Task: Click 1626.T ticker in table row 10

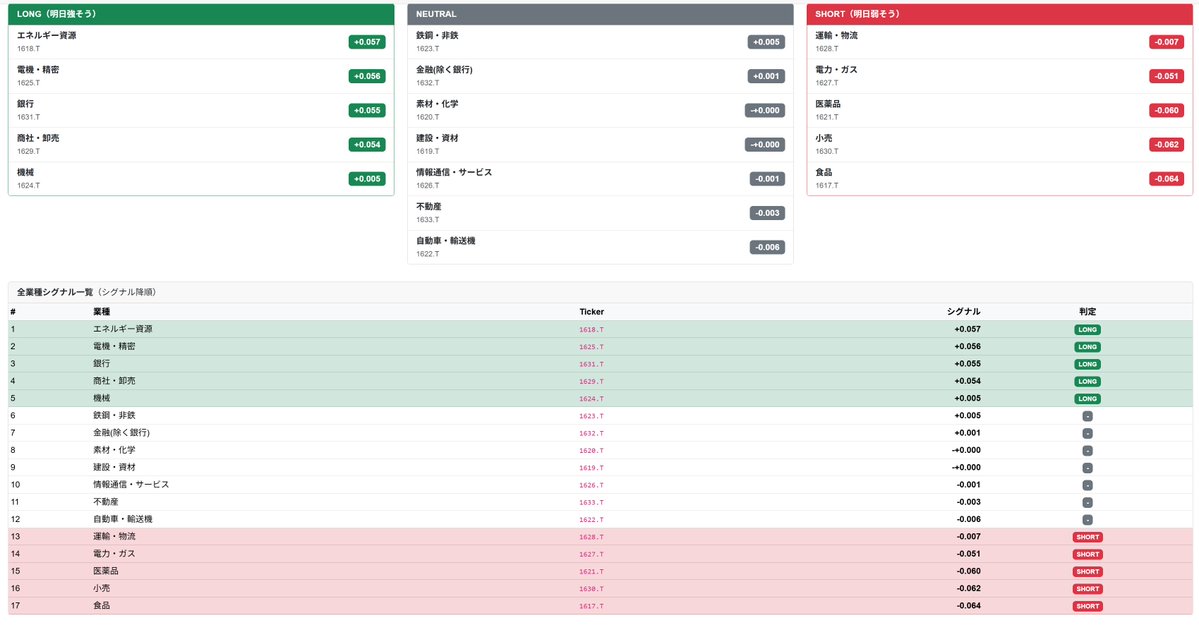Action: click(591, 485)
